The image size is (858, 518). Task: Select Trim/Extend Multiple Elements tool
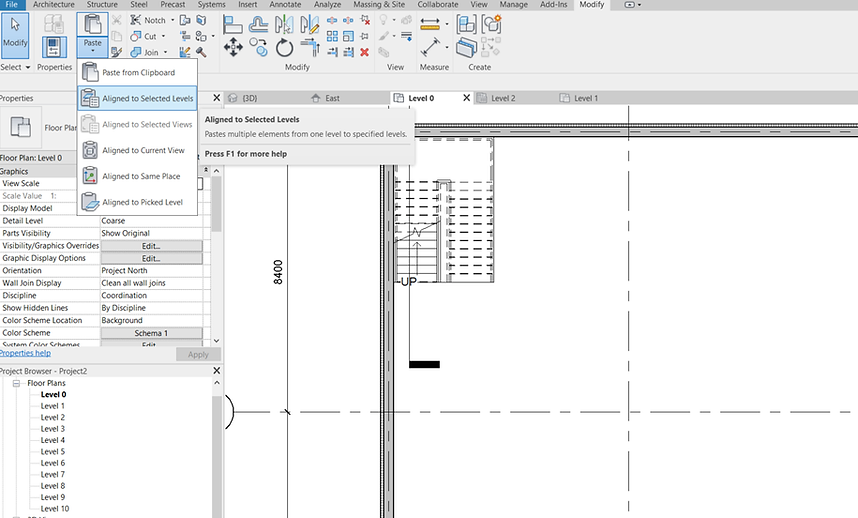click(348, 52)
